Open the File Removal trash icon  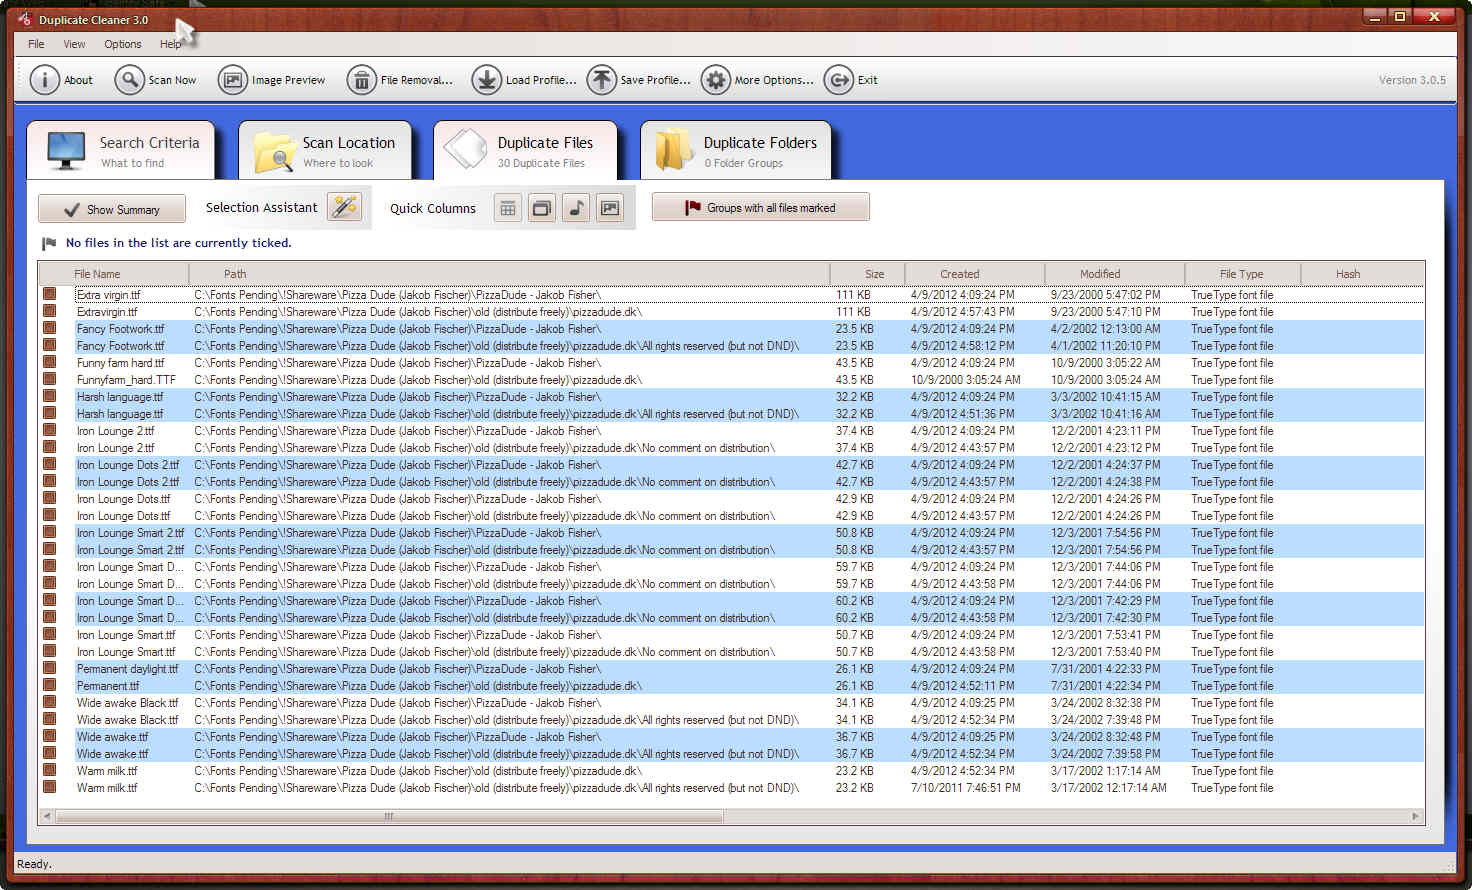click(361, 80)
